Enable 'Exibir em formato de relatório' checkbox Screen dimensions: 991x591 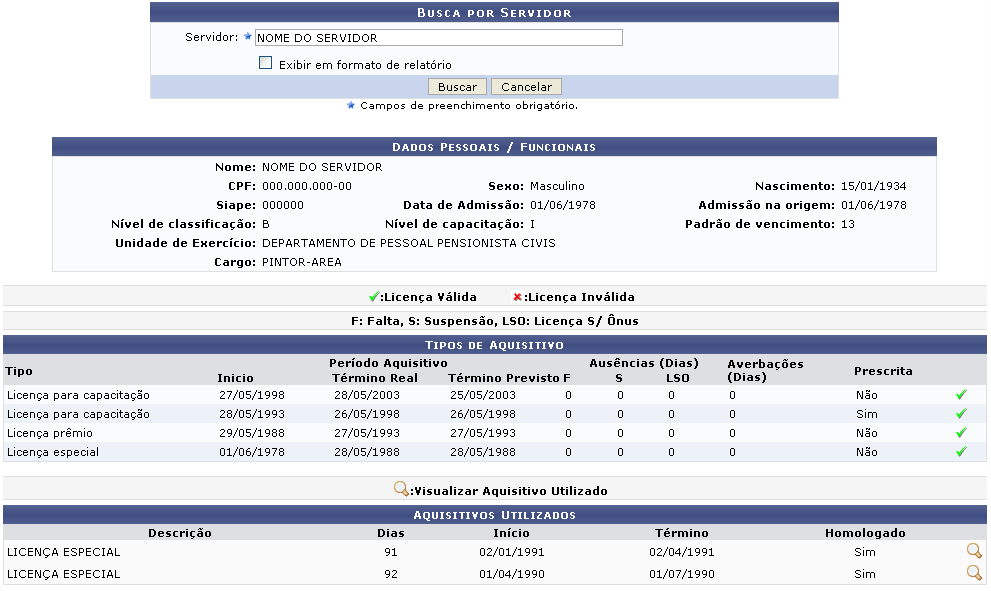click(x=266, y=63)
